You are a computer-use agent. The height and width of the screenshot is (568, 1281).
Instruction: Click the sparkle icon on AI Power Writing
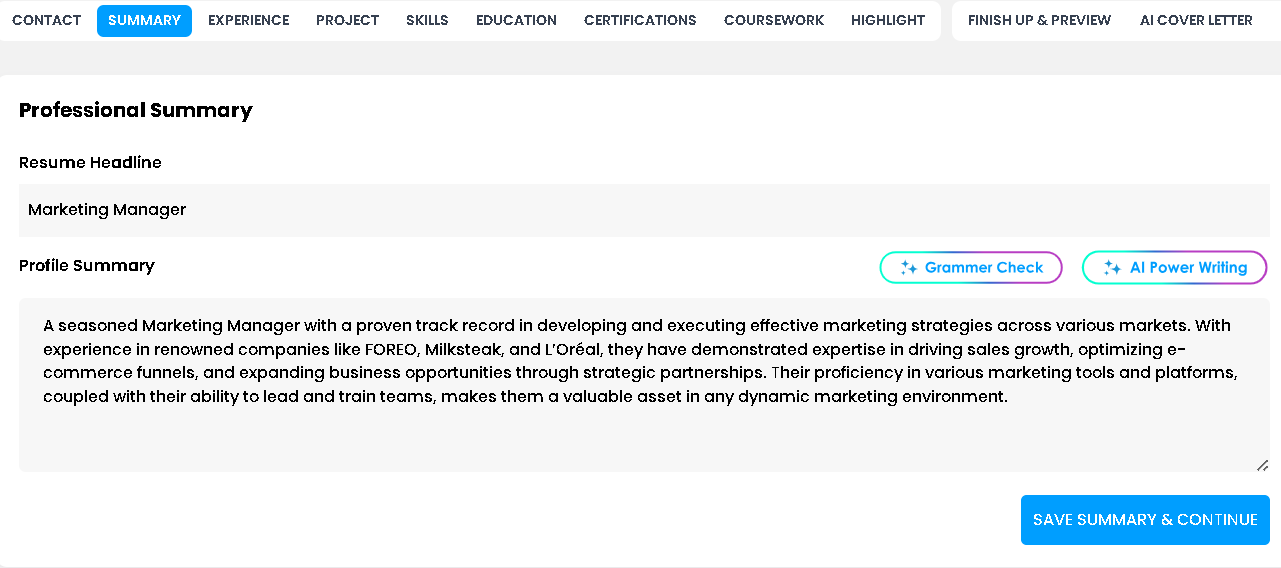click(1112, 268)
